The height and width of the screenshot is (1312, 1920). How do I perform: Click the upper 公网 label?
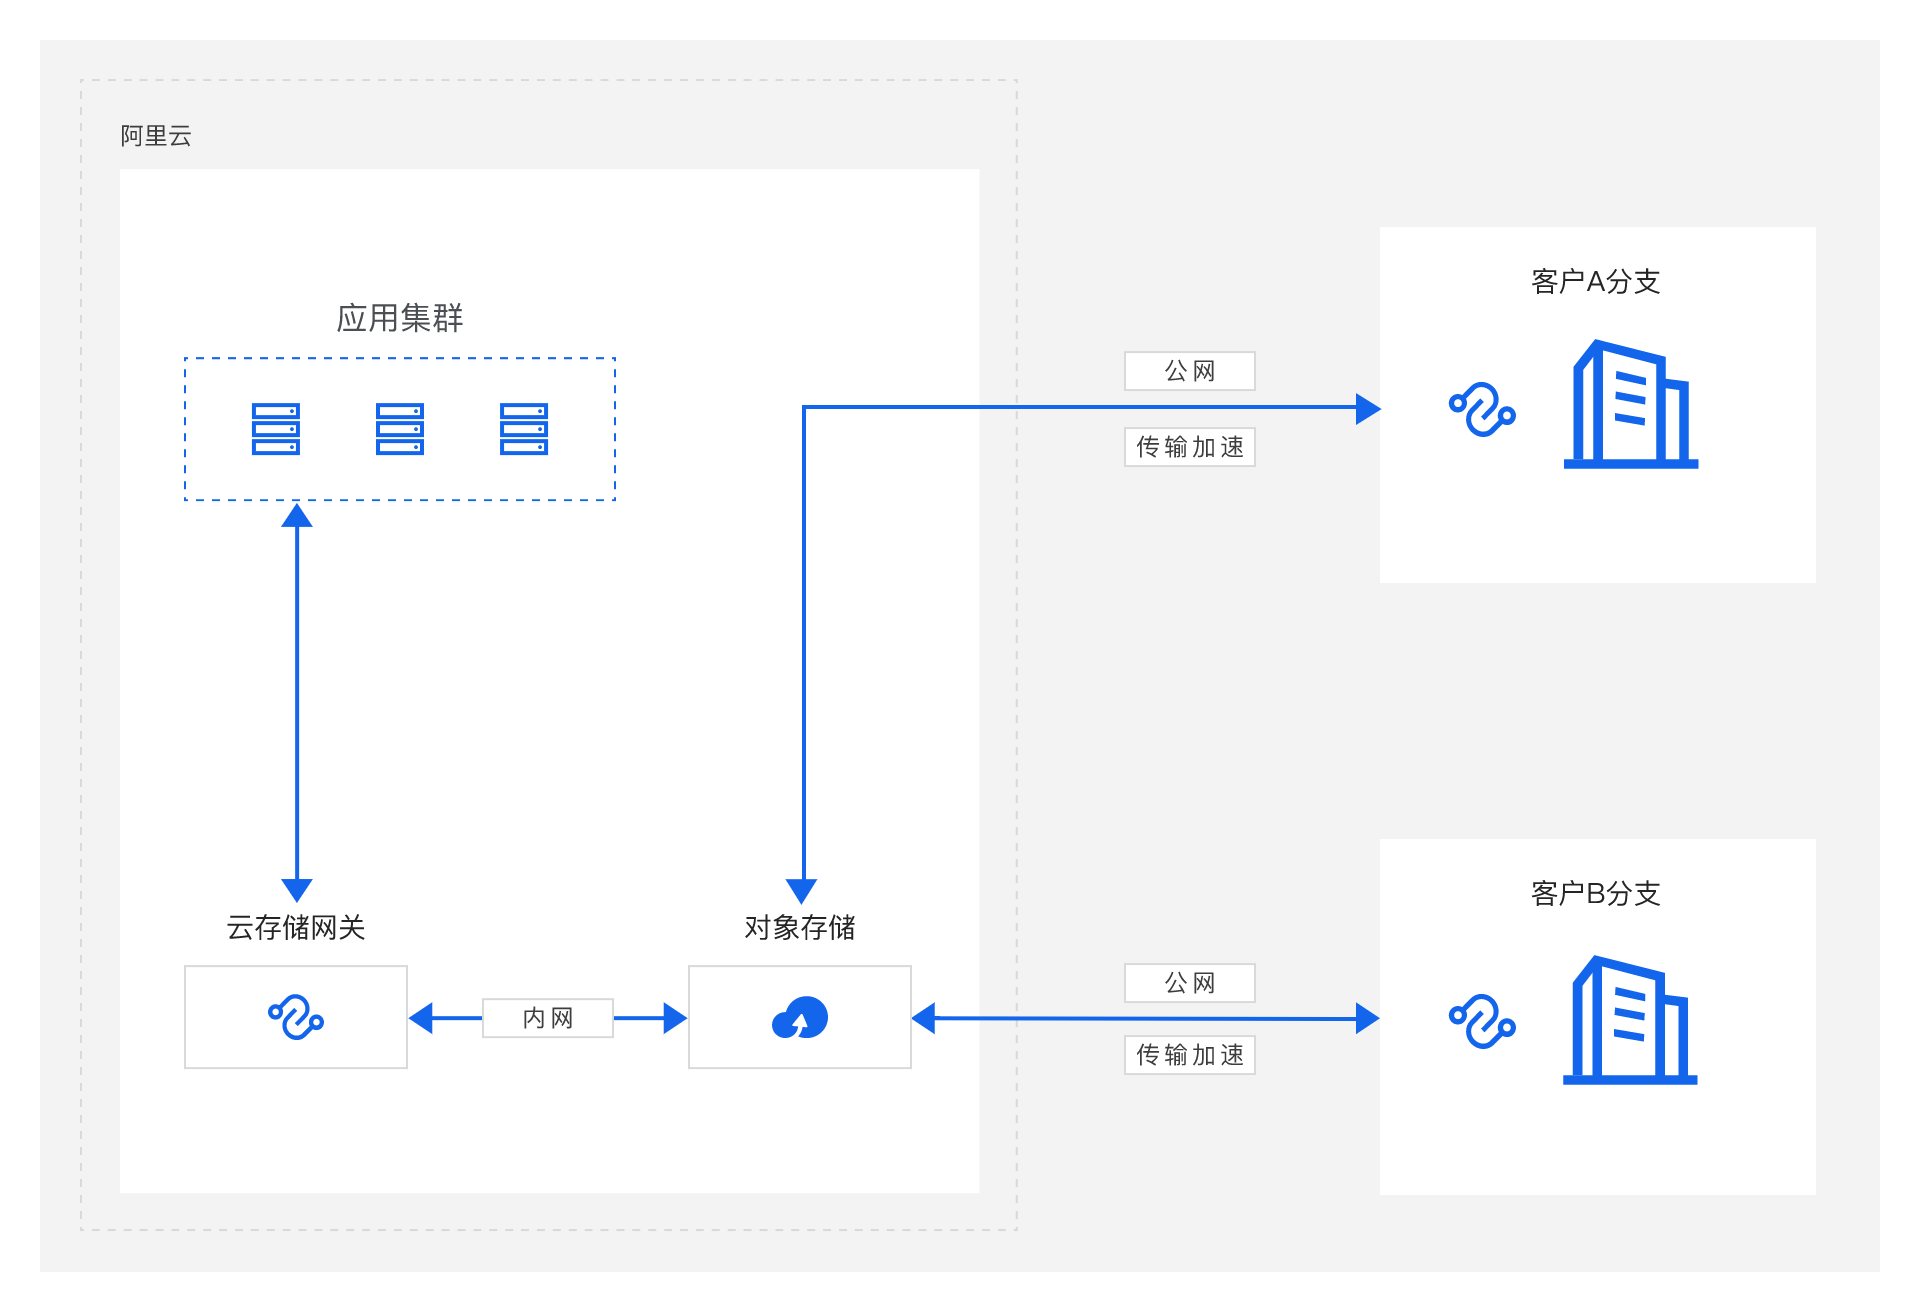tap(1189, 371)
